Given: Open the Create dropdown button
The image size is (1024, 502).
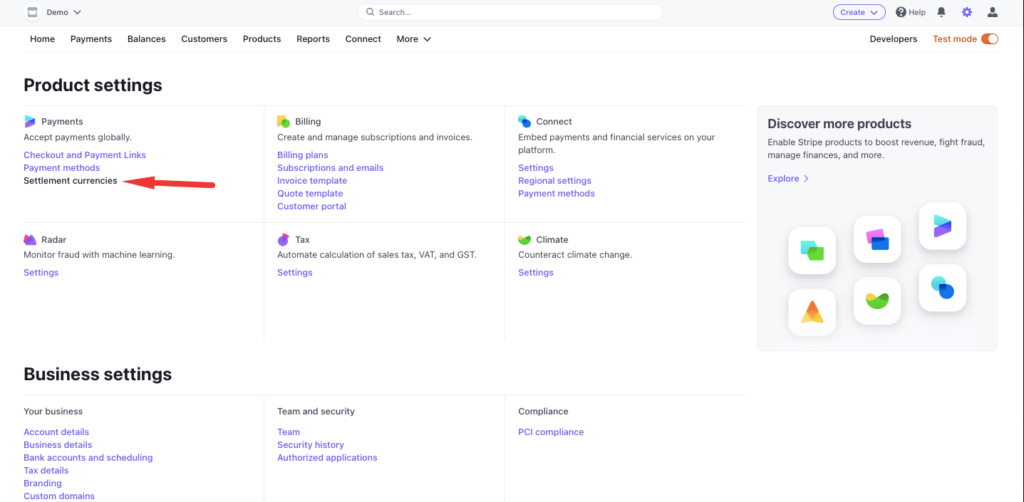Looking at the screenshot, I should pos(859,12).
